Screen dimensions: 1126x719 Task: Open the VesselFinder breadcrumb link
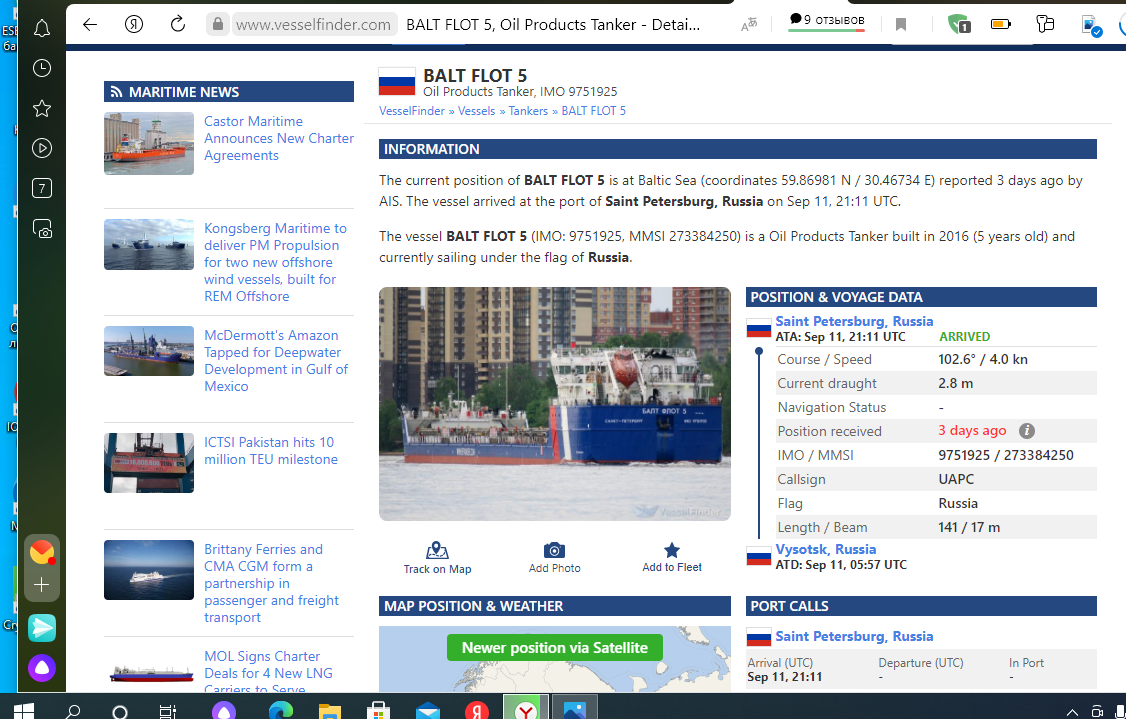point(412,111)
